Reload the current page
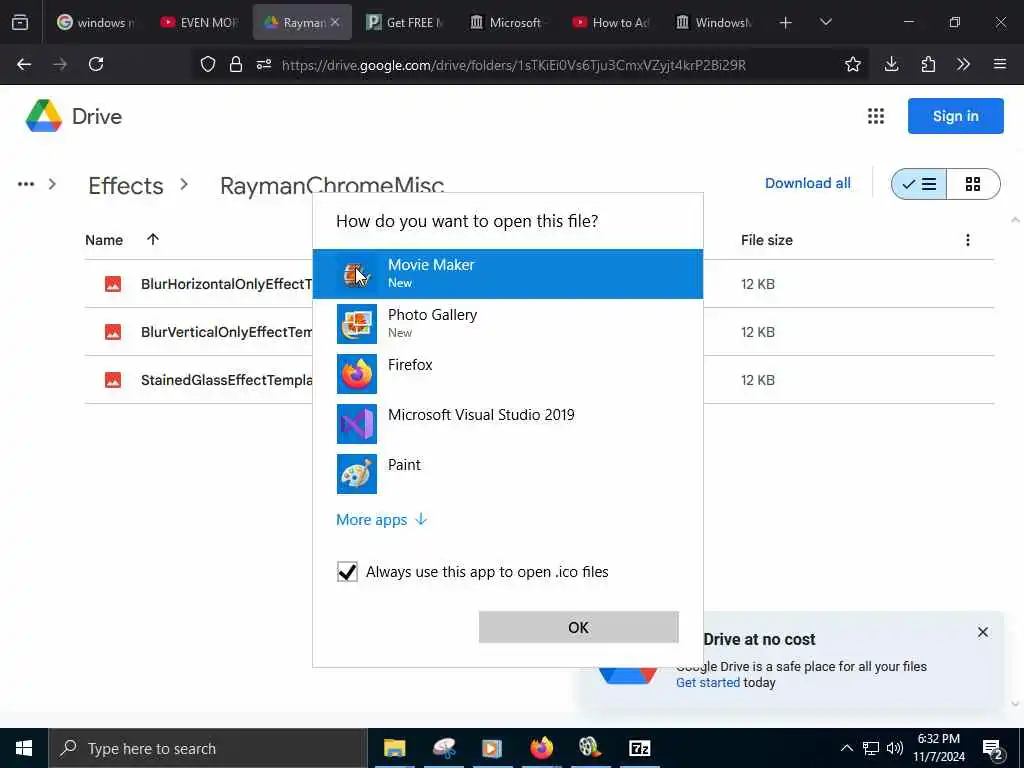This screenshot has width=1024, height=768. coord(96,64)
